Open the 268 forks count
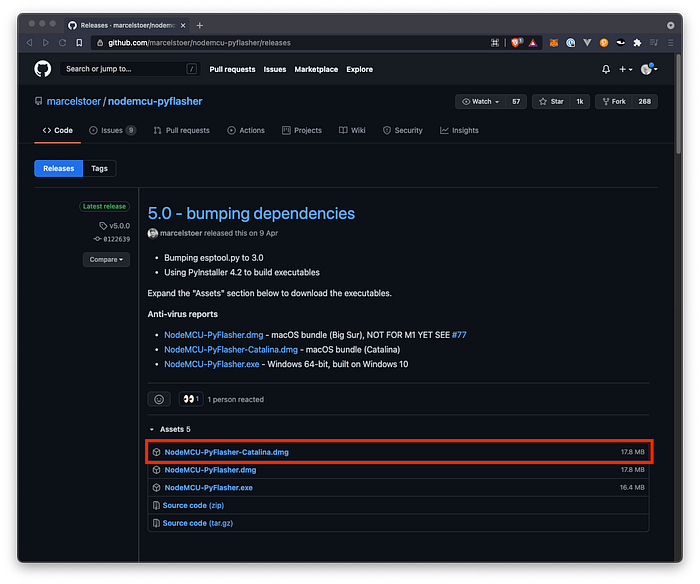Viewport: 700px width, 584px height. pos(644,101)
